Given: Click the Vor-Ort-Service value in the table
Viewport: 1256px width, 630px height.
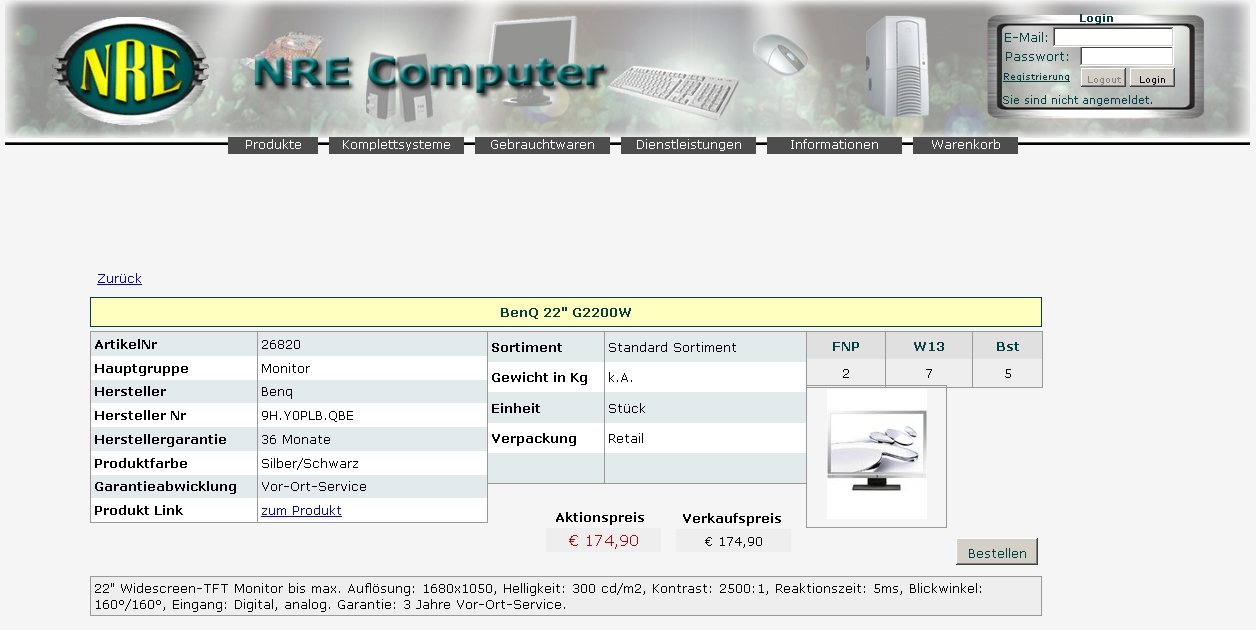Looking at the screenshot, I should tap(314, 487).
